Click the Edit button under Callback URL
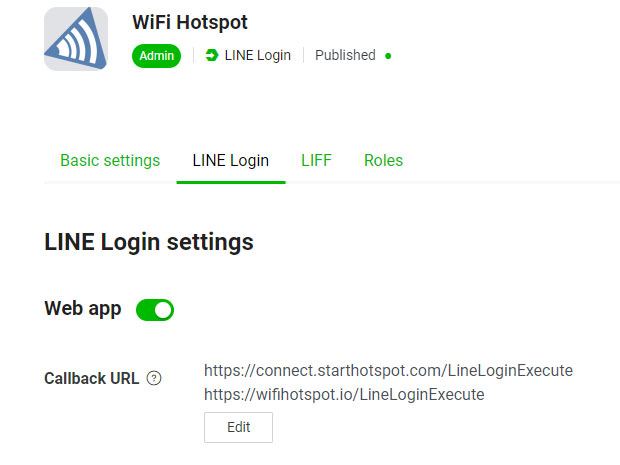Screen dimensions: 620x465 [238, 427]
